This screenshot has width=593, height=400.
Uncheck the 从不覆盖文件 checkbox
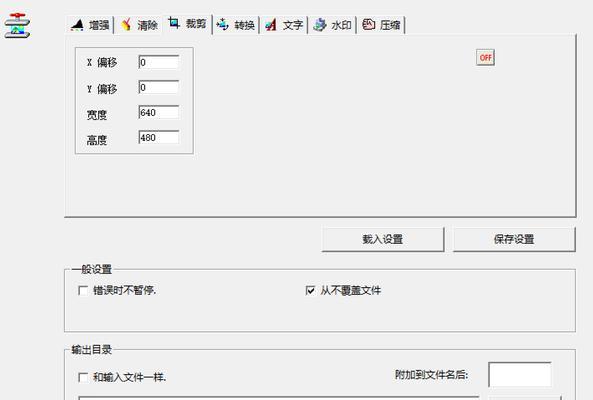310,290
